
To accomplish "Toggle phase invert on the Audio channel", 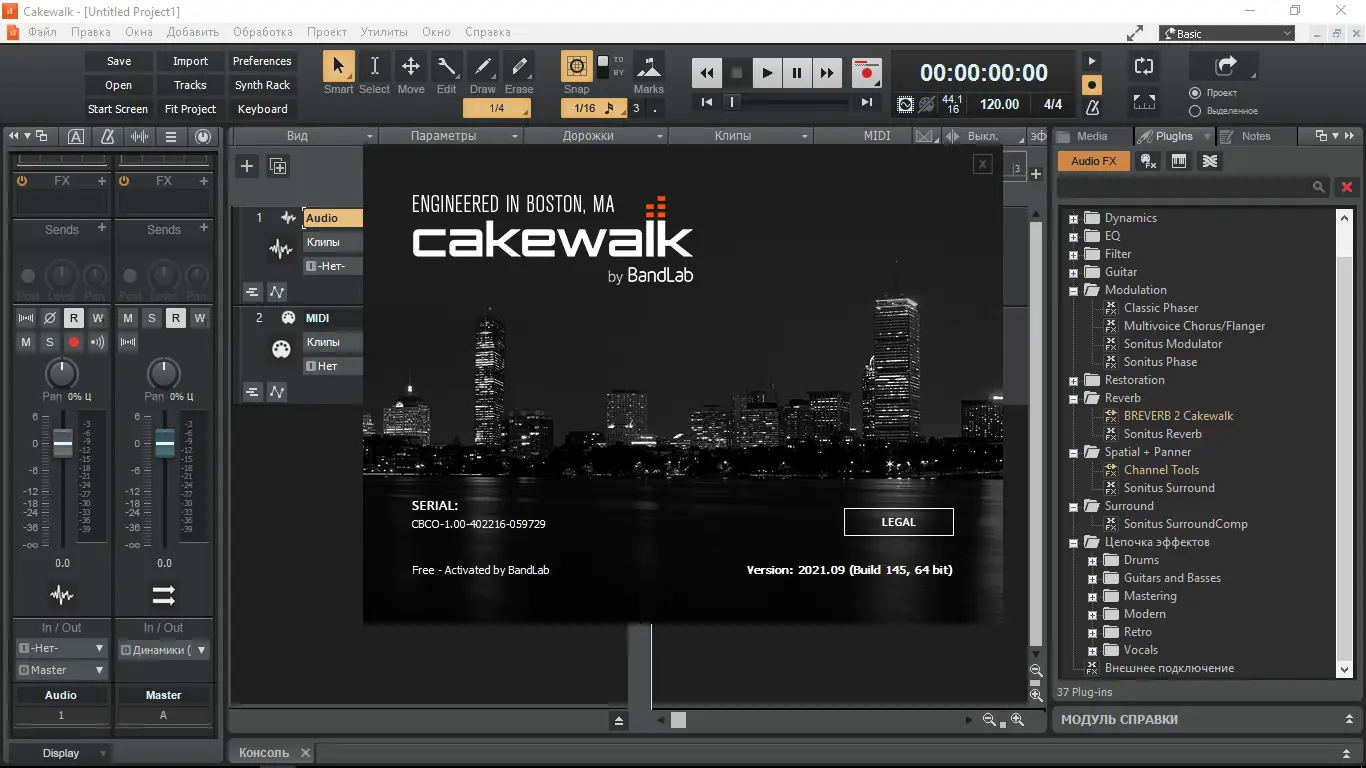I will pos(50,318).
